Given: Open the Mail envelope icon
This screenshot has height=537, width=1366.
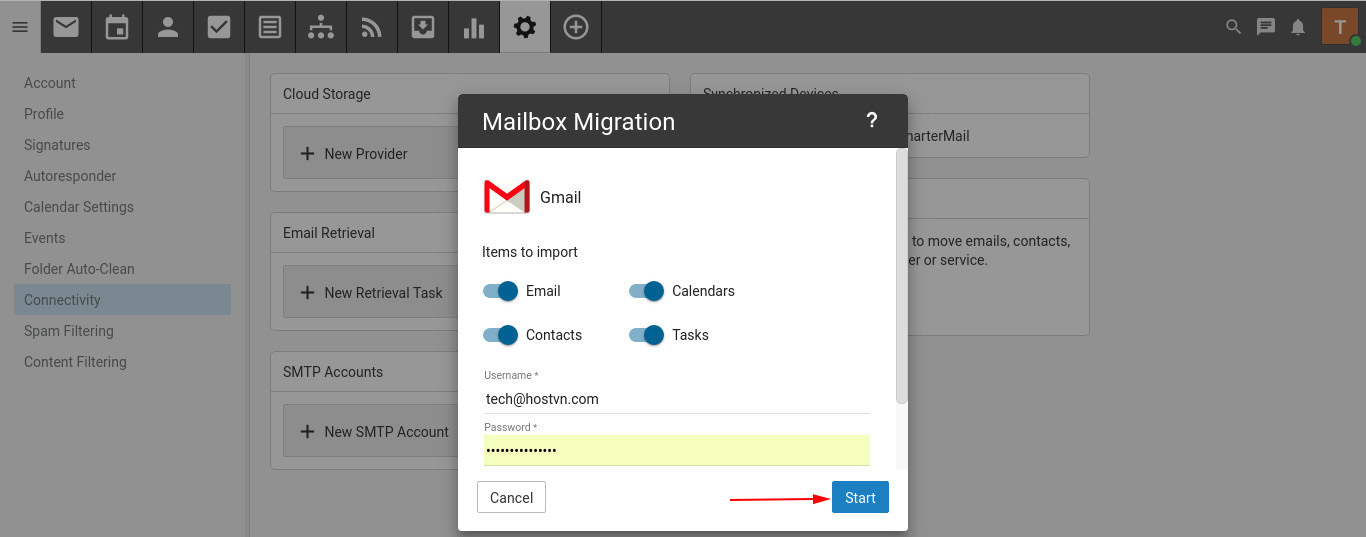Looking at the screenshot, I should click(66, 27).
